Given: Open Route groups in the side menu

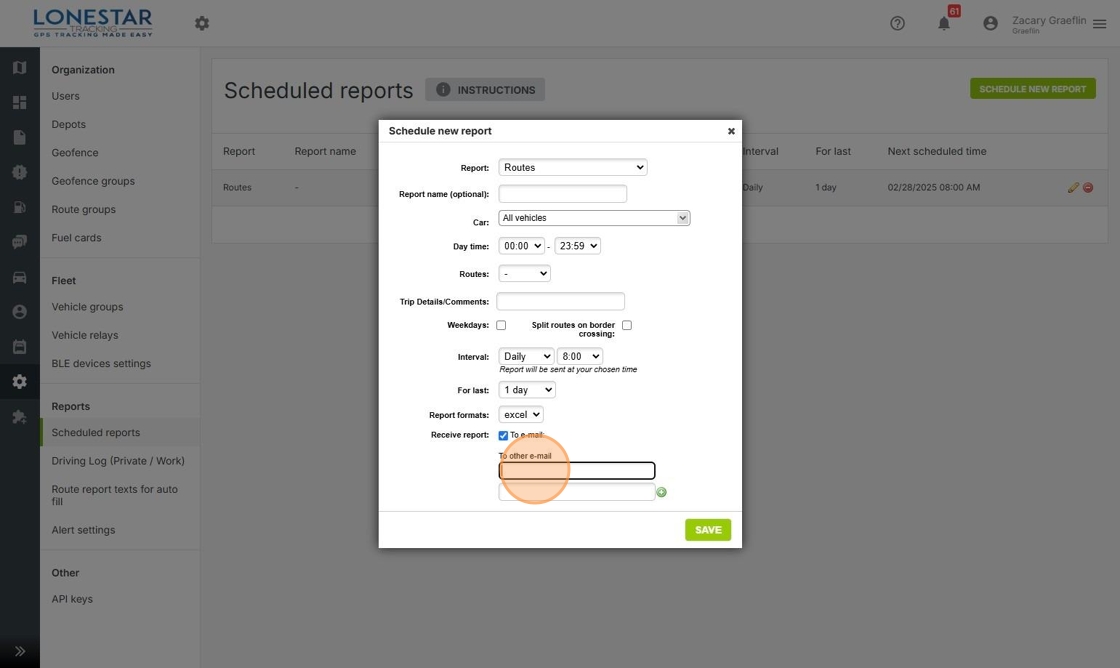Looking at the screenshot, I should pos(84,209).
